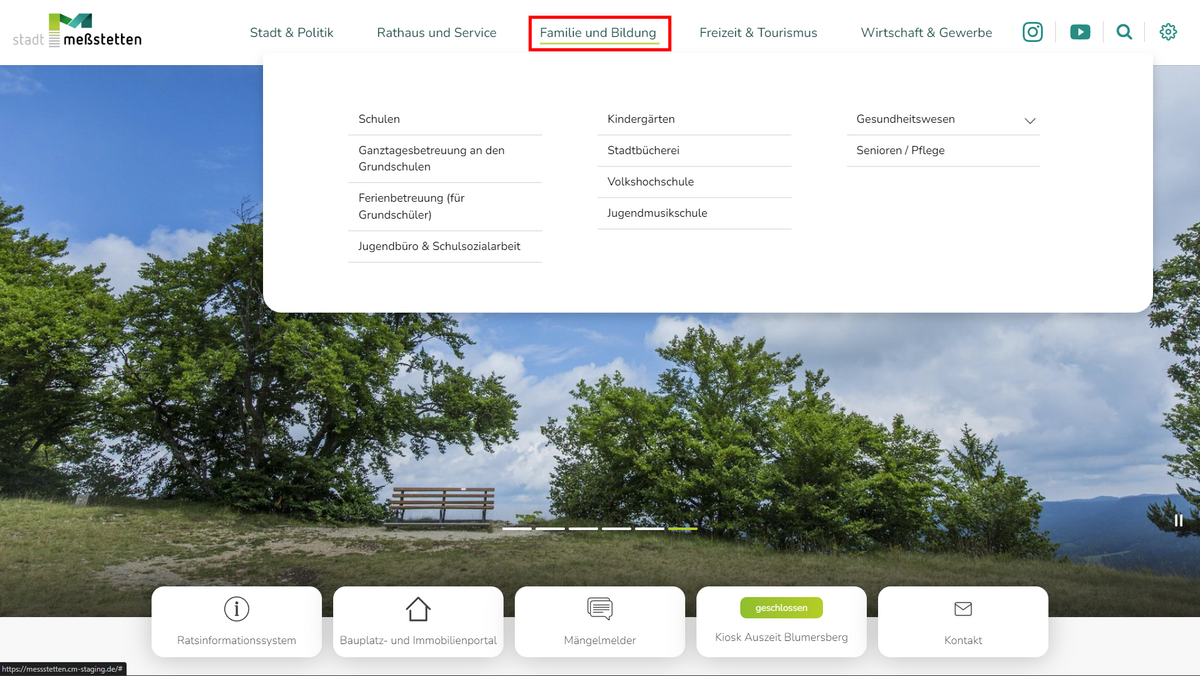Screen dimensions: 1200x676
Task: Open the Gesundheitswesen link
Action: 905,119
